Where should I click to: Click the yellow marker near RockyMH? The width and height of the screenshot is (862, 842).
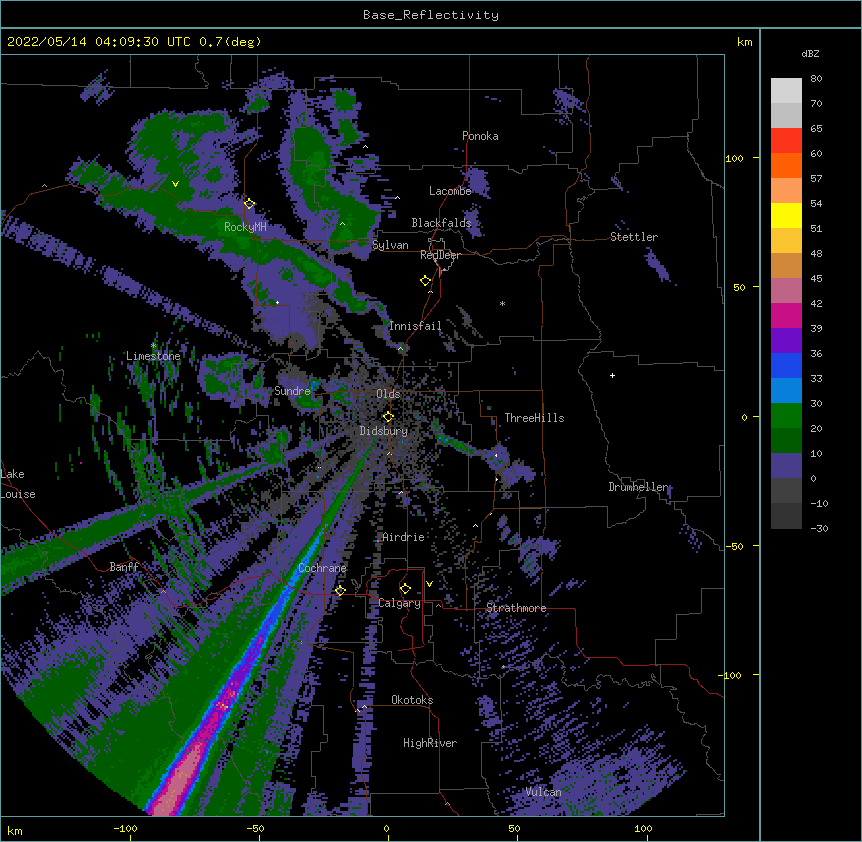249,203
